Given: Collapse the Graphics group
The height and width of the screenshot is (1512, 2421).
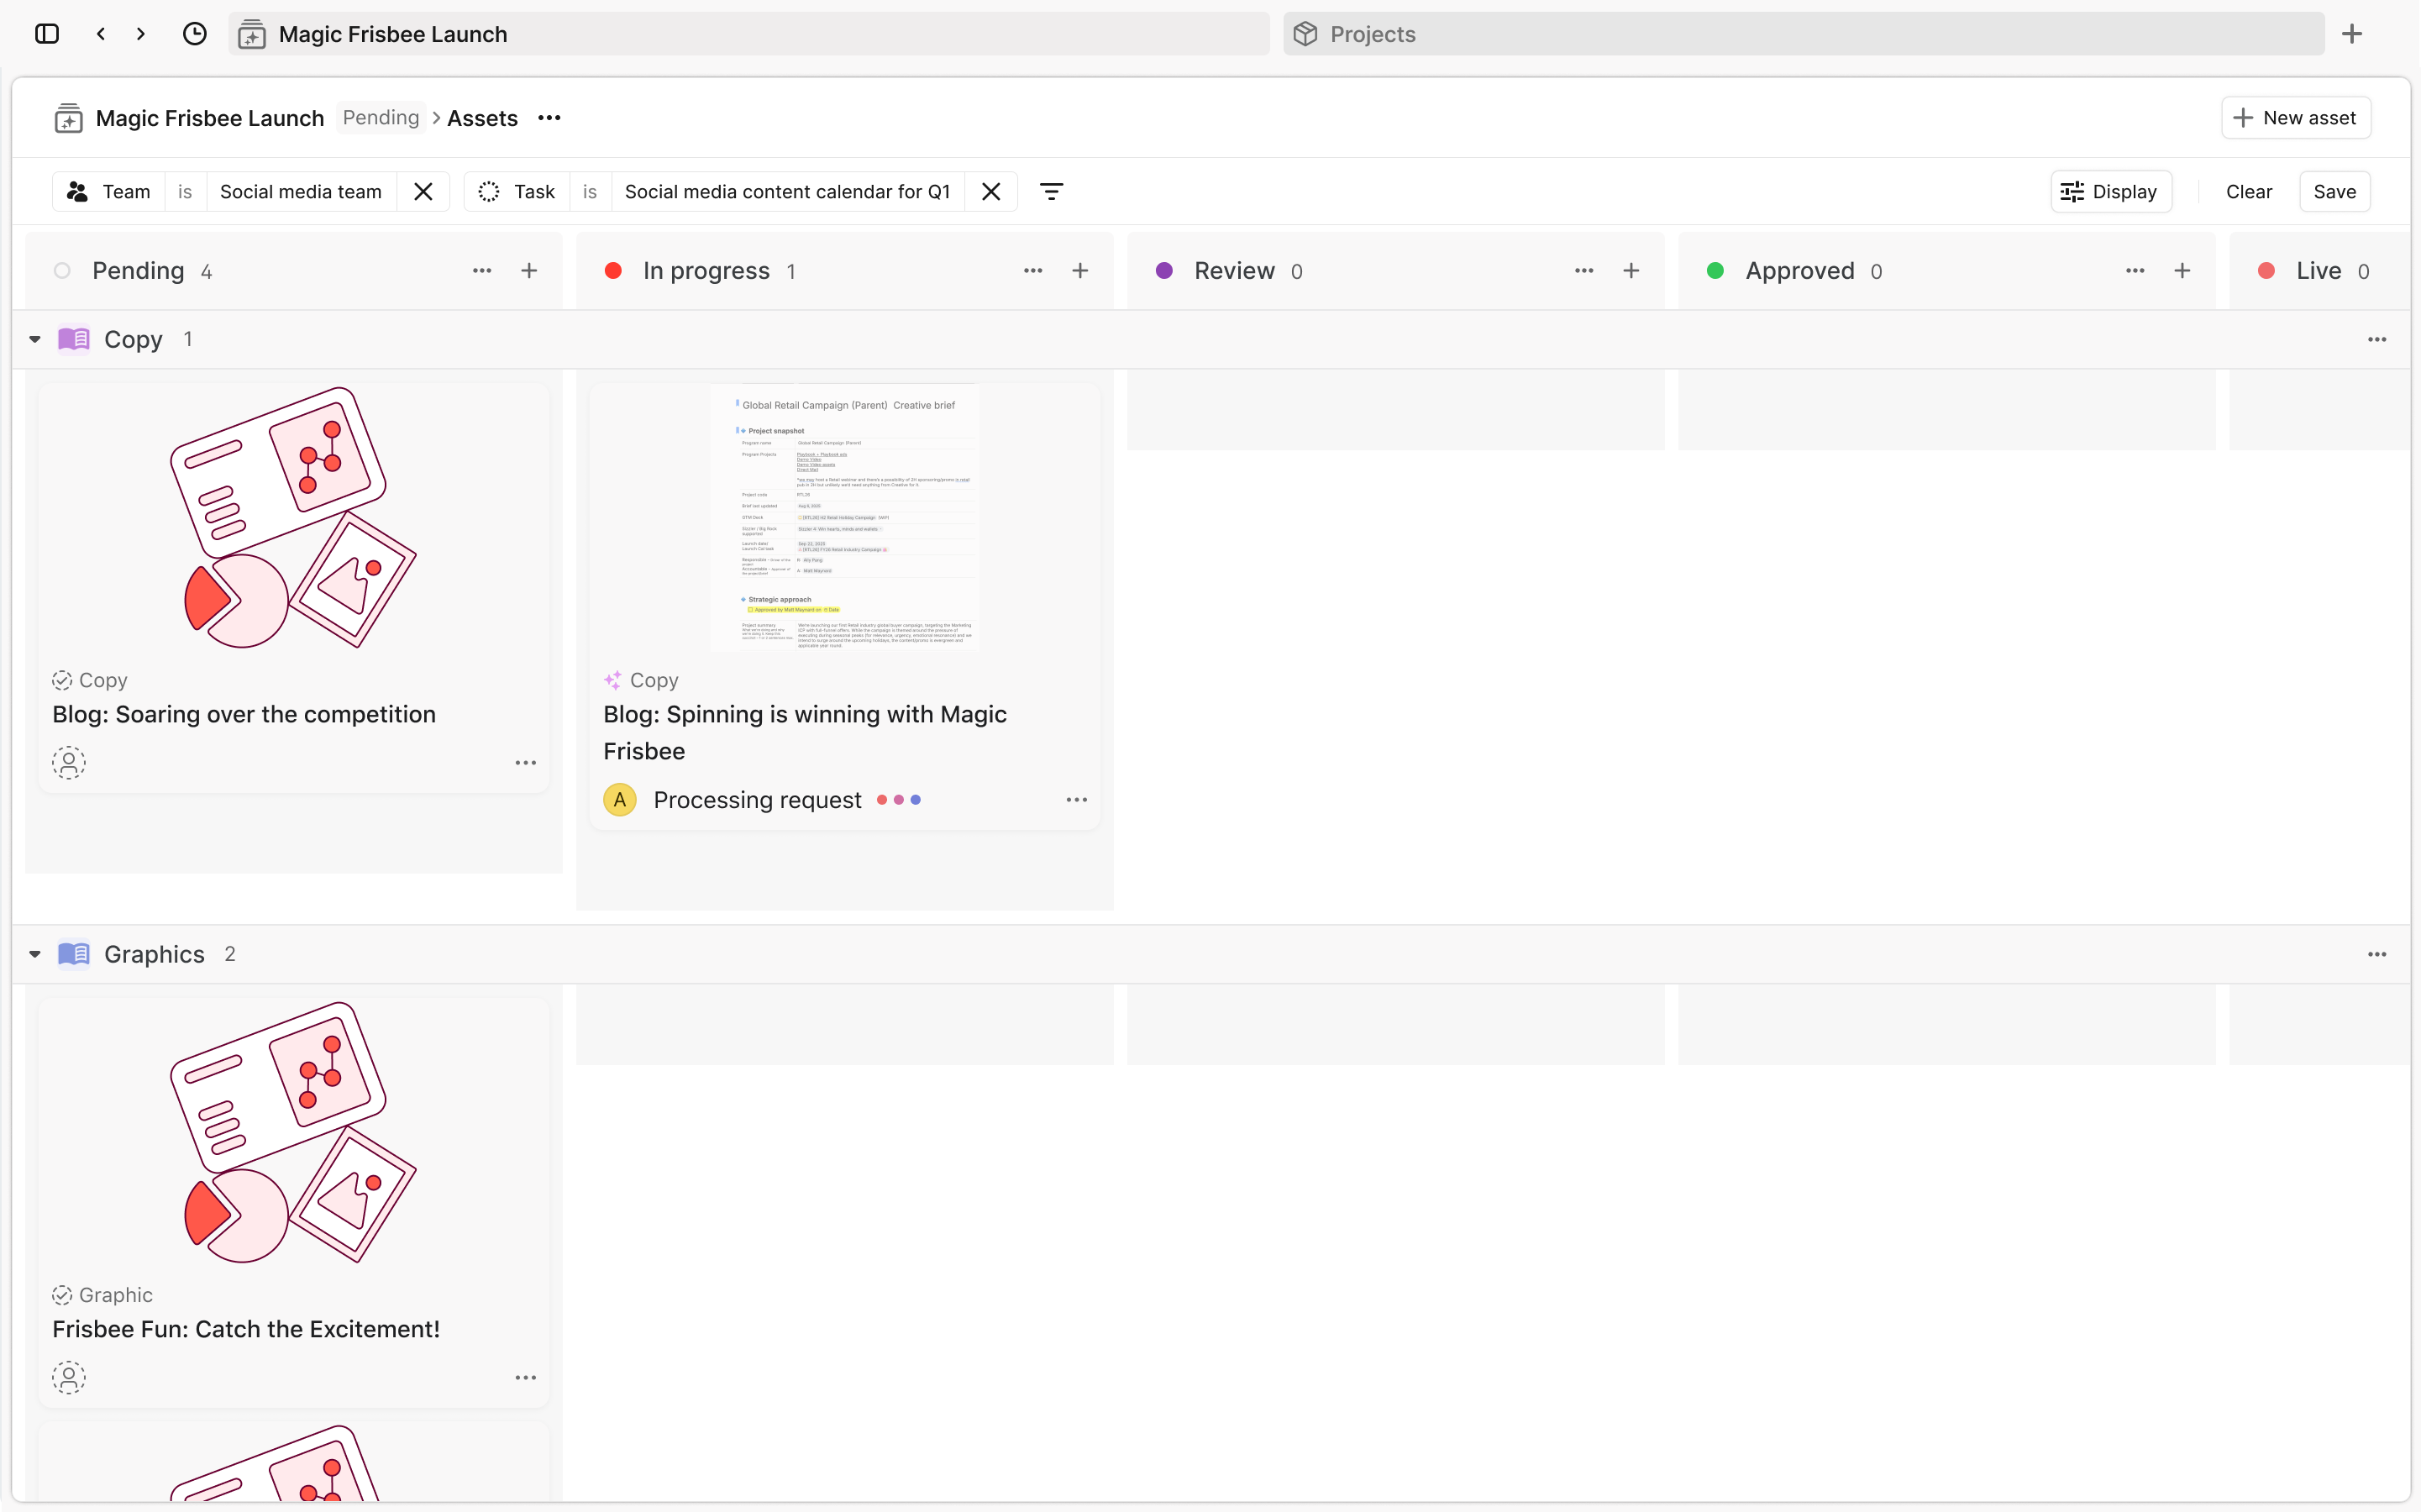Looking at the screenshot, I should pyautogui.click(x=35, y=955).
